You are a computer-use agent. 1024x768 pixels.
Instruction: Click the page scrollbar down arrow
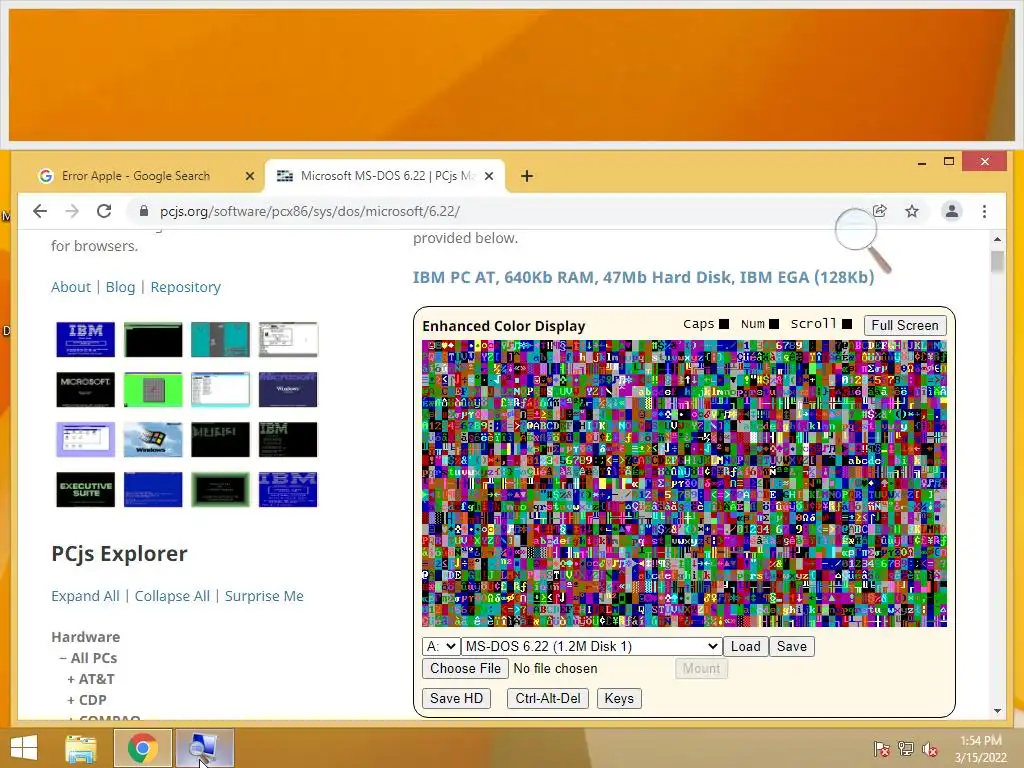pos(997,711)
